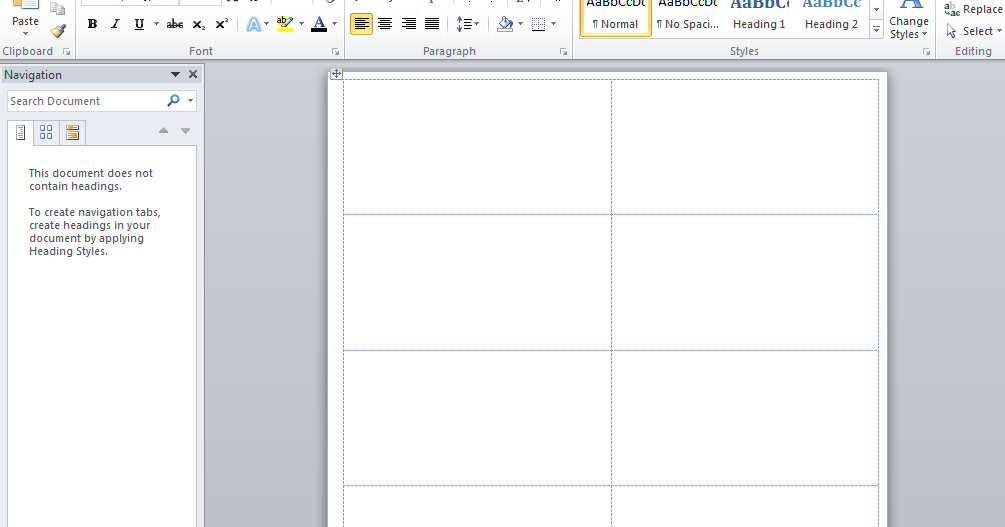Click the search magnifier icon
This screenshot has height=527, width=1005.
(173, 100)
